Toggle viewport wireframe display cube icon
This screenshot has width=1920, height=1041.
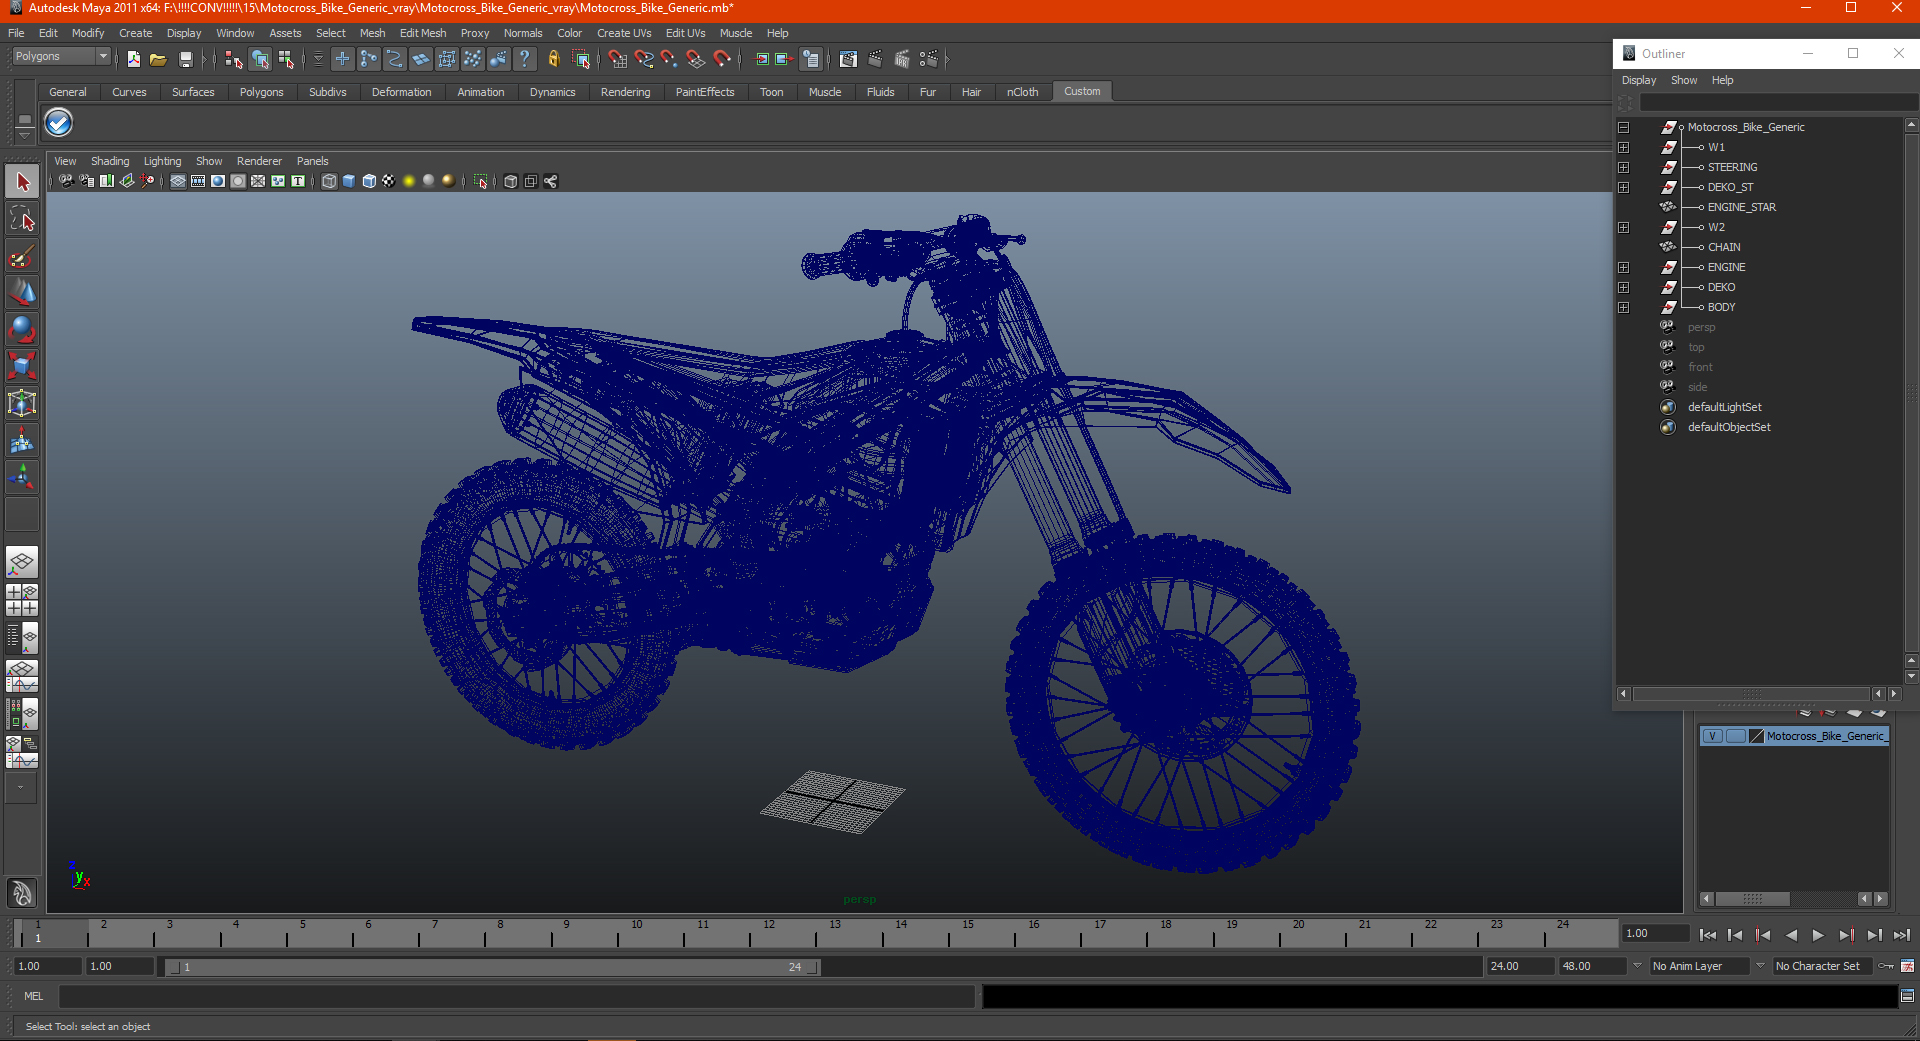pyautogui.click(x=329, y=181)
